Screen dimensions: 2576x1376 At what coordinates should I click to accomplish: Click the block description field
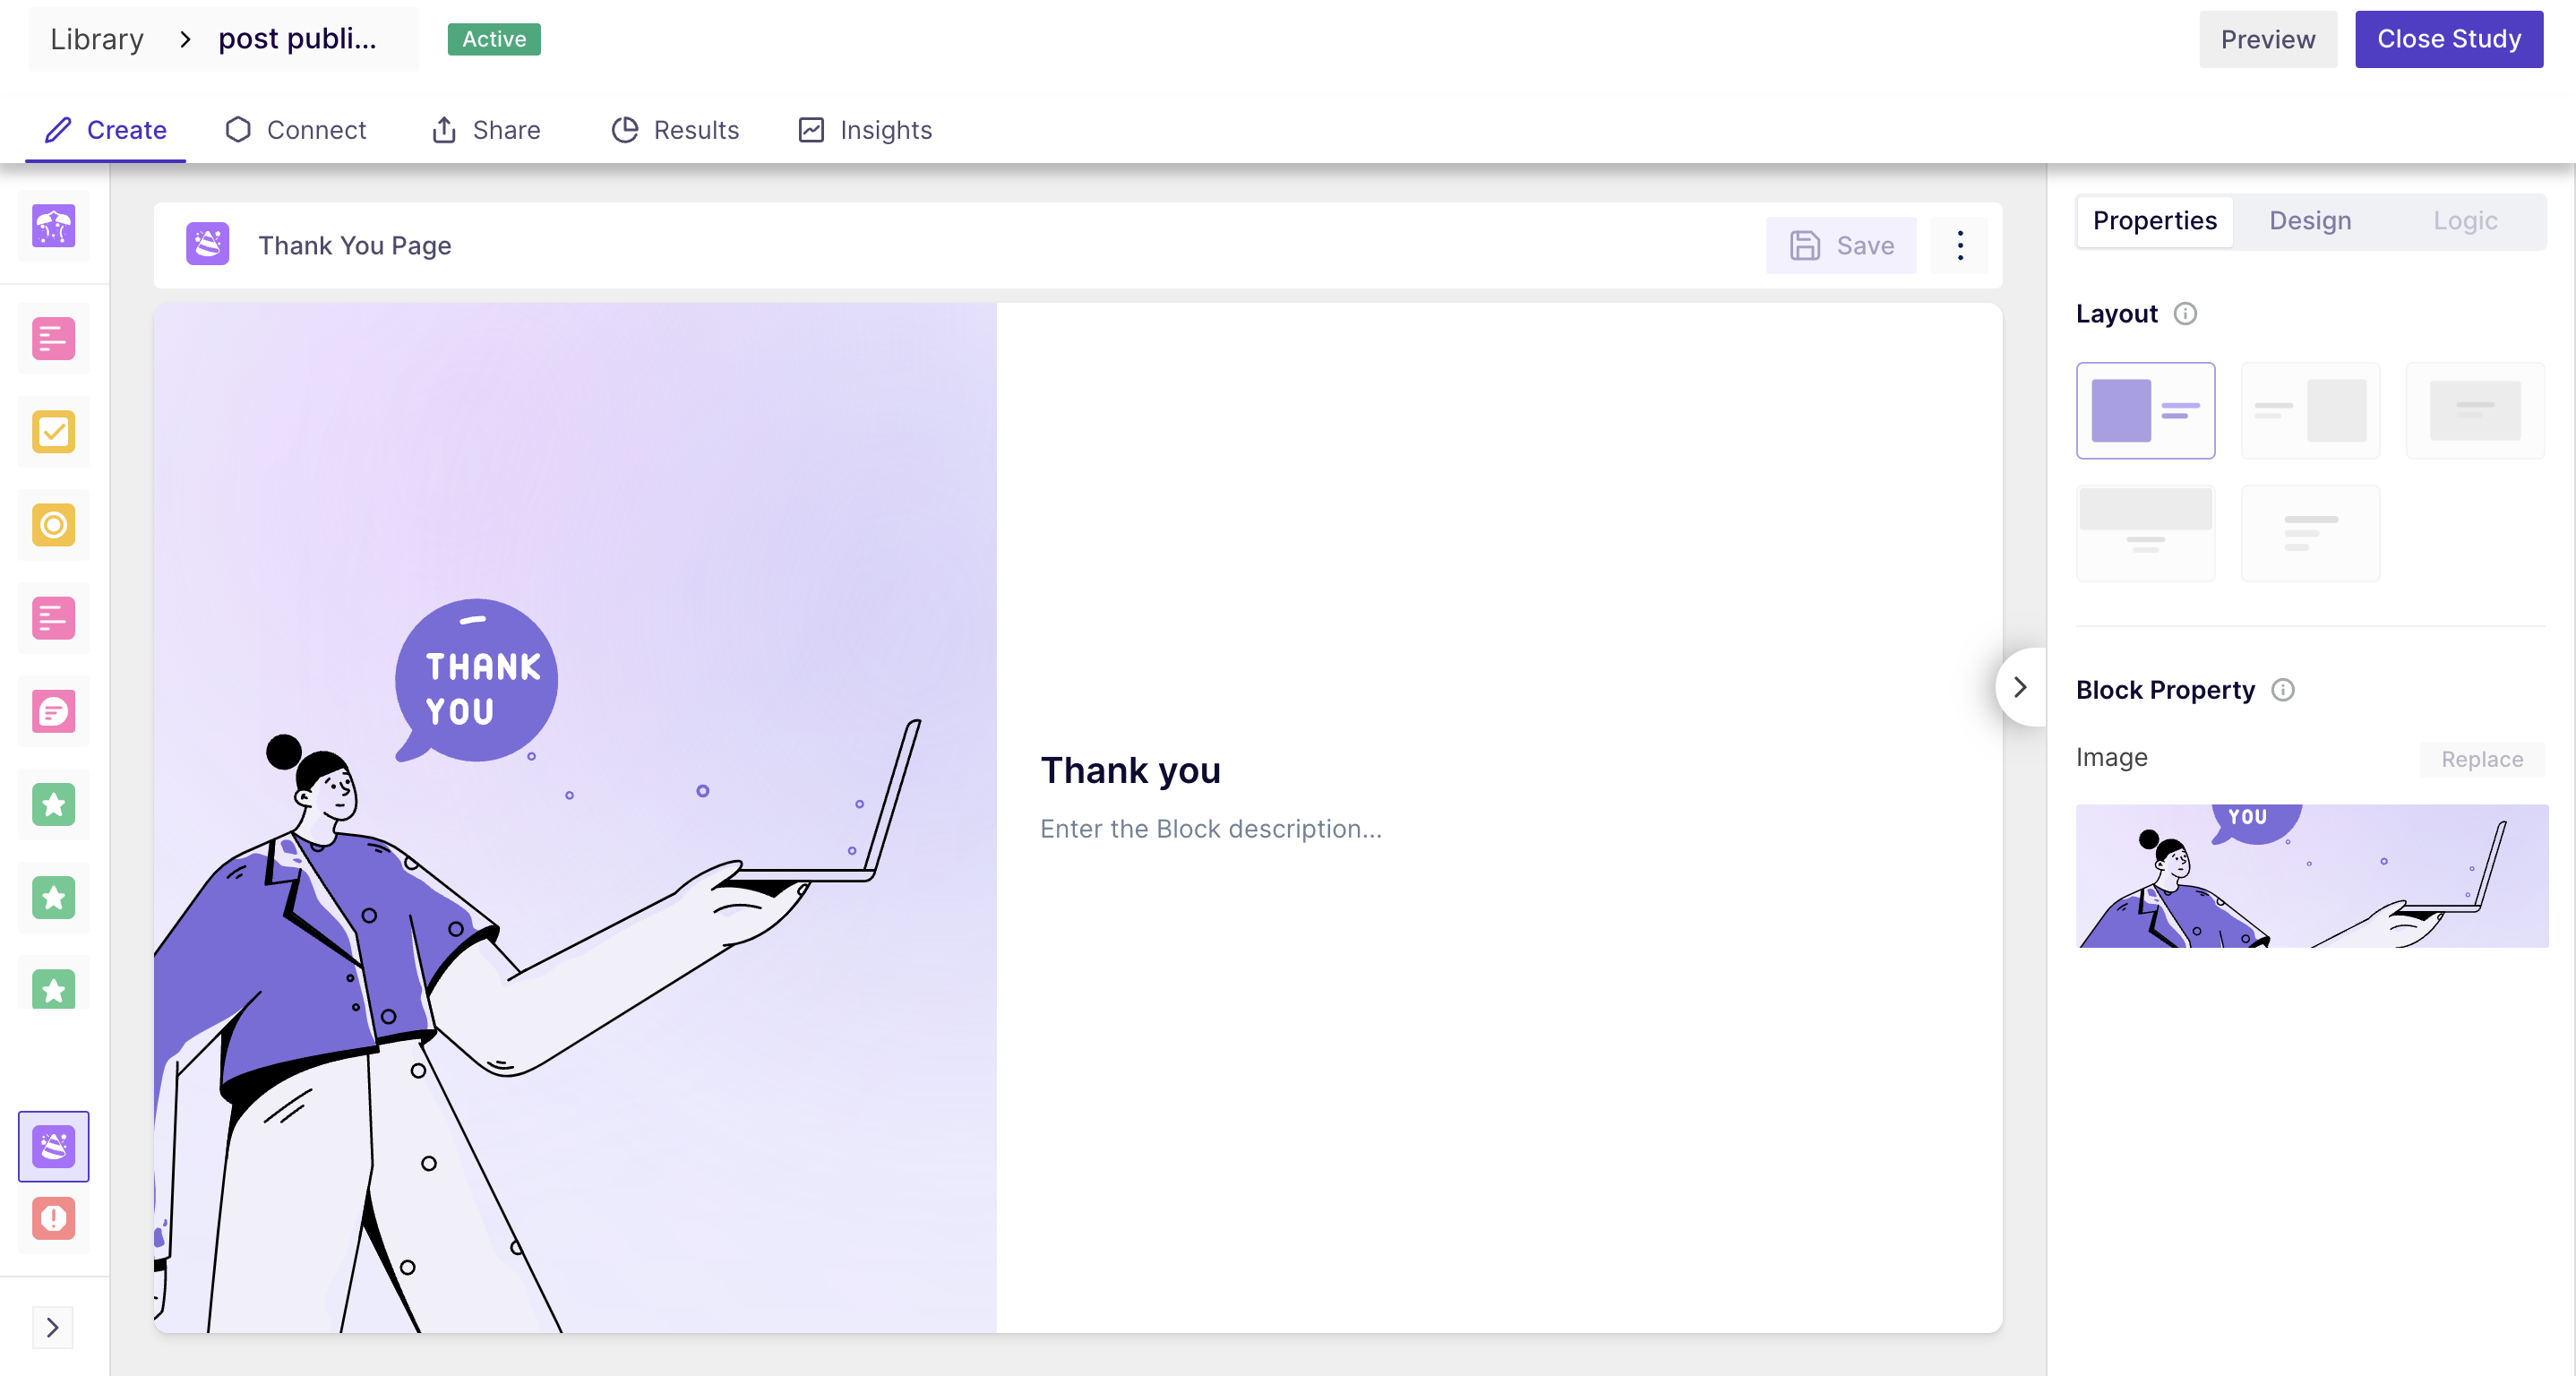pos(1210,829)
